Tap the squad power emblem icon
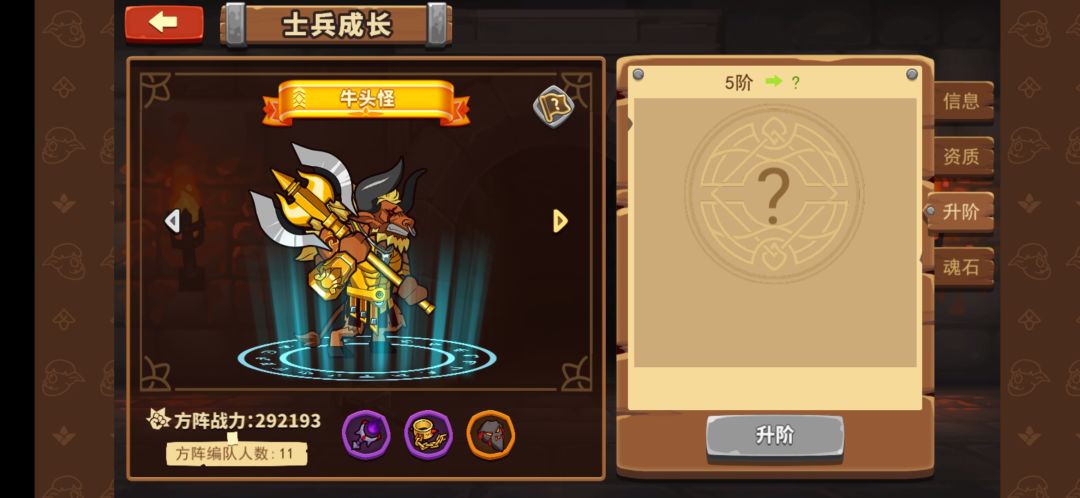This screenshot has width=1080, height=498. tap(158, 419)
